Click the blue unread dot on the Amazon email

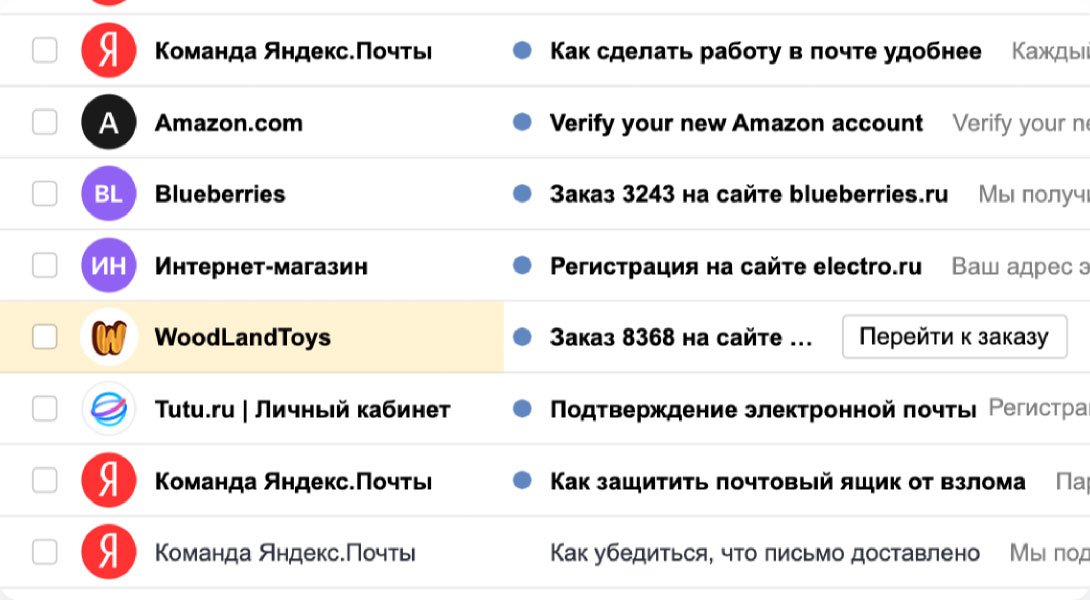(522, 122)
